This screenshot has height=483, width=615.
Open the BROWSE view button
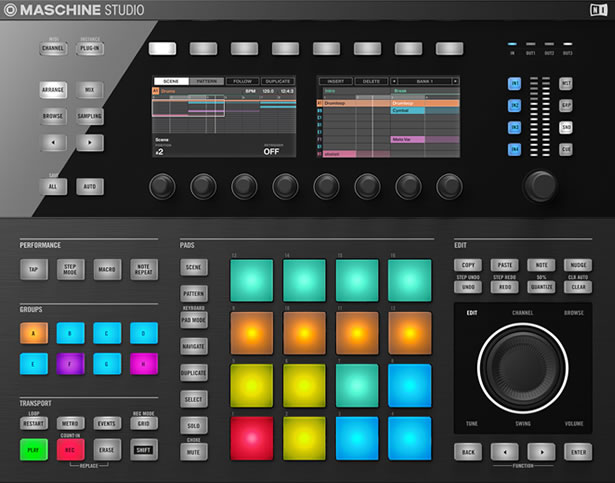pyautogui.click(x=53, y=116)
